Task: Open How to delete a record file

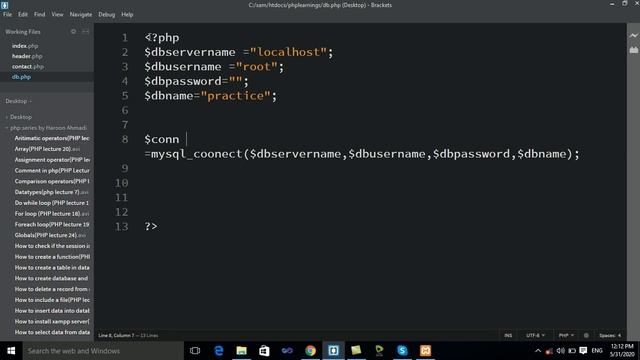Action: [52, 289]
